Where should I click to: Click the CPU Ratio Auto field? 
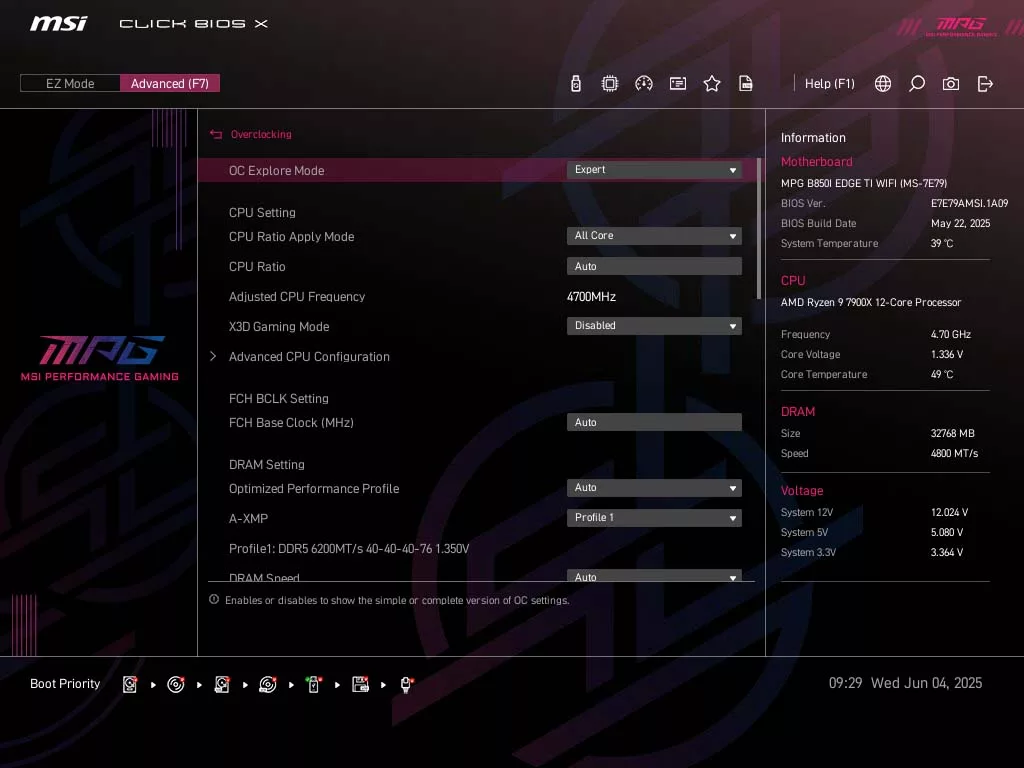(x=654, y=266)
